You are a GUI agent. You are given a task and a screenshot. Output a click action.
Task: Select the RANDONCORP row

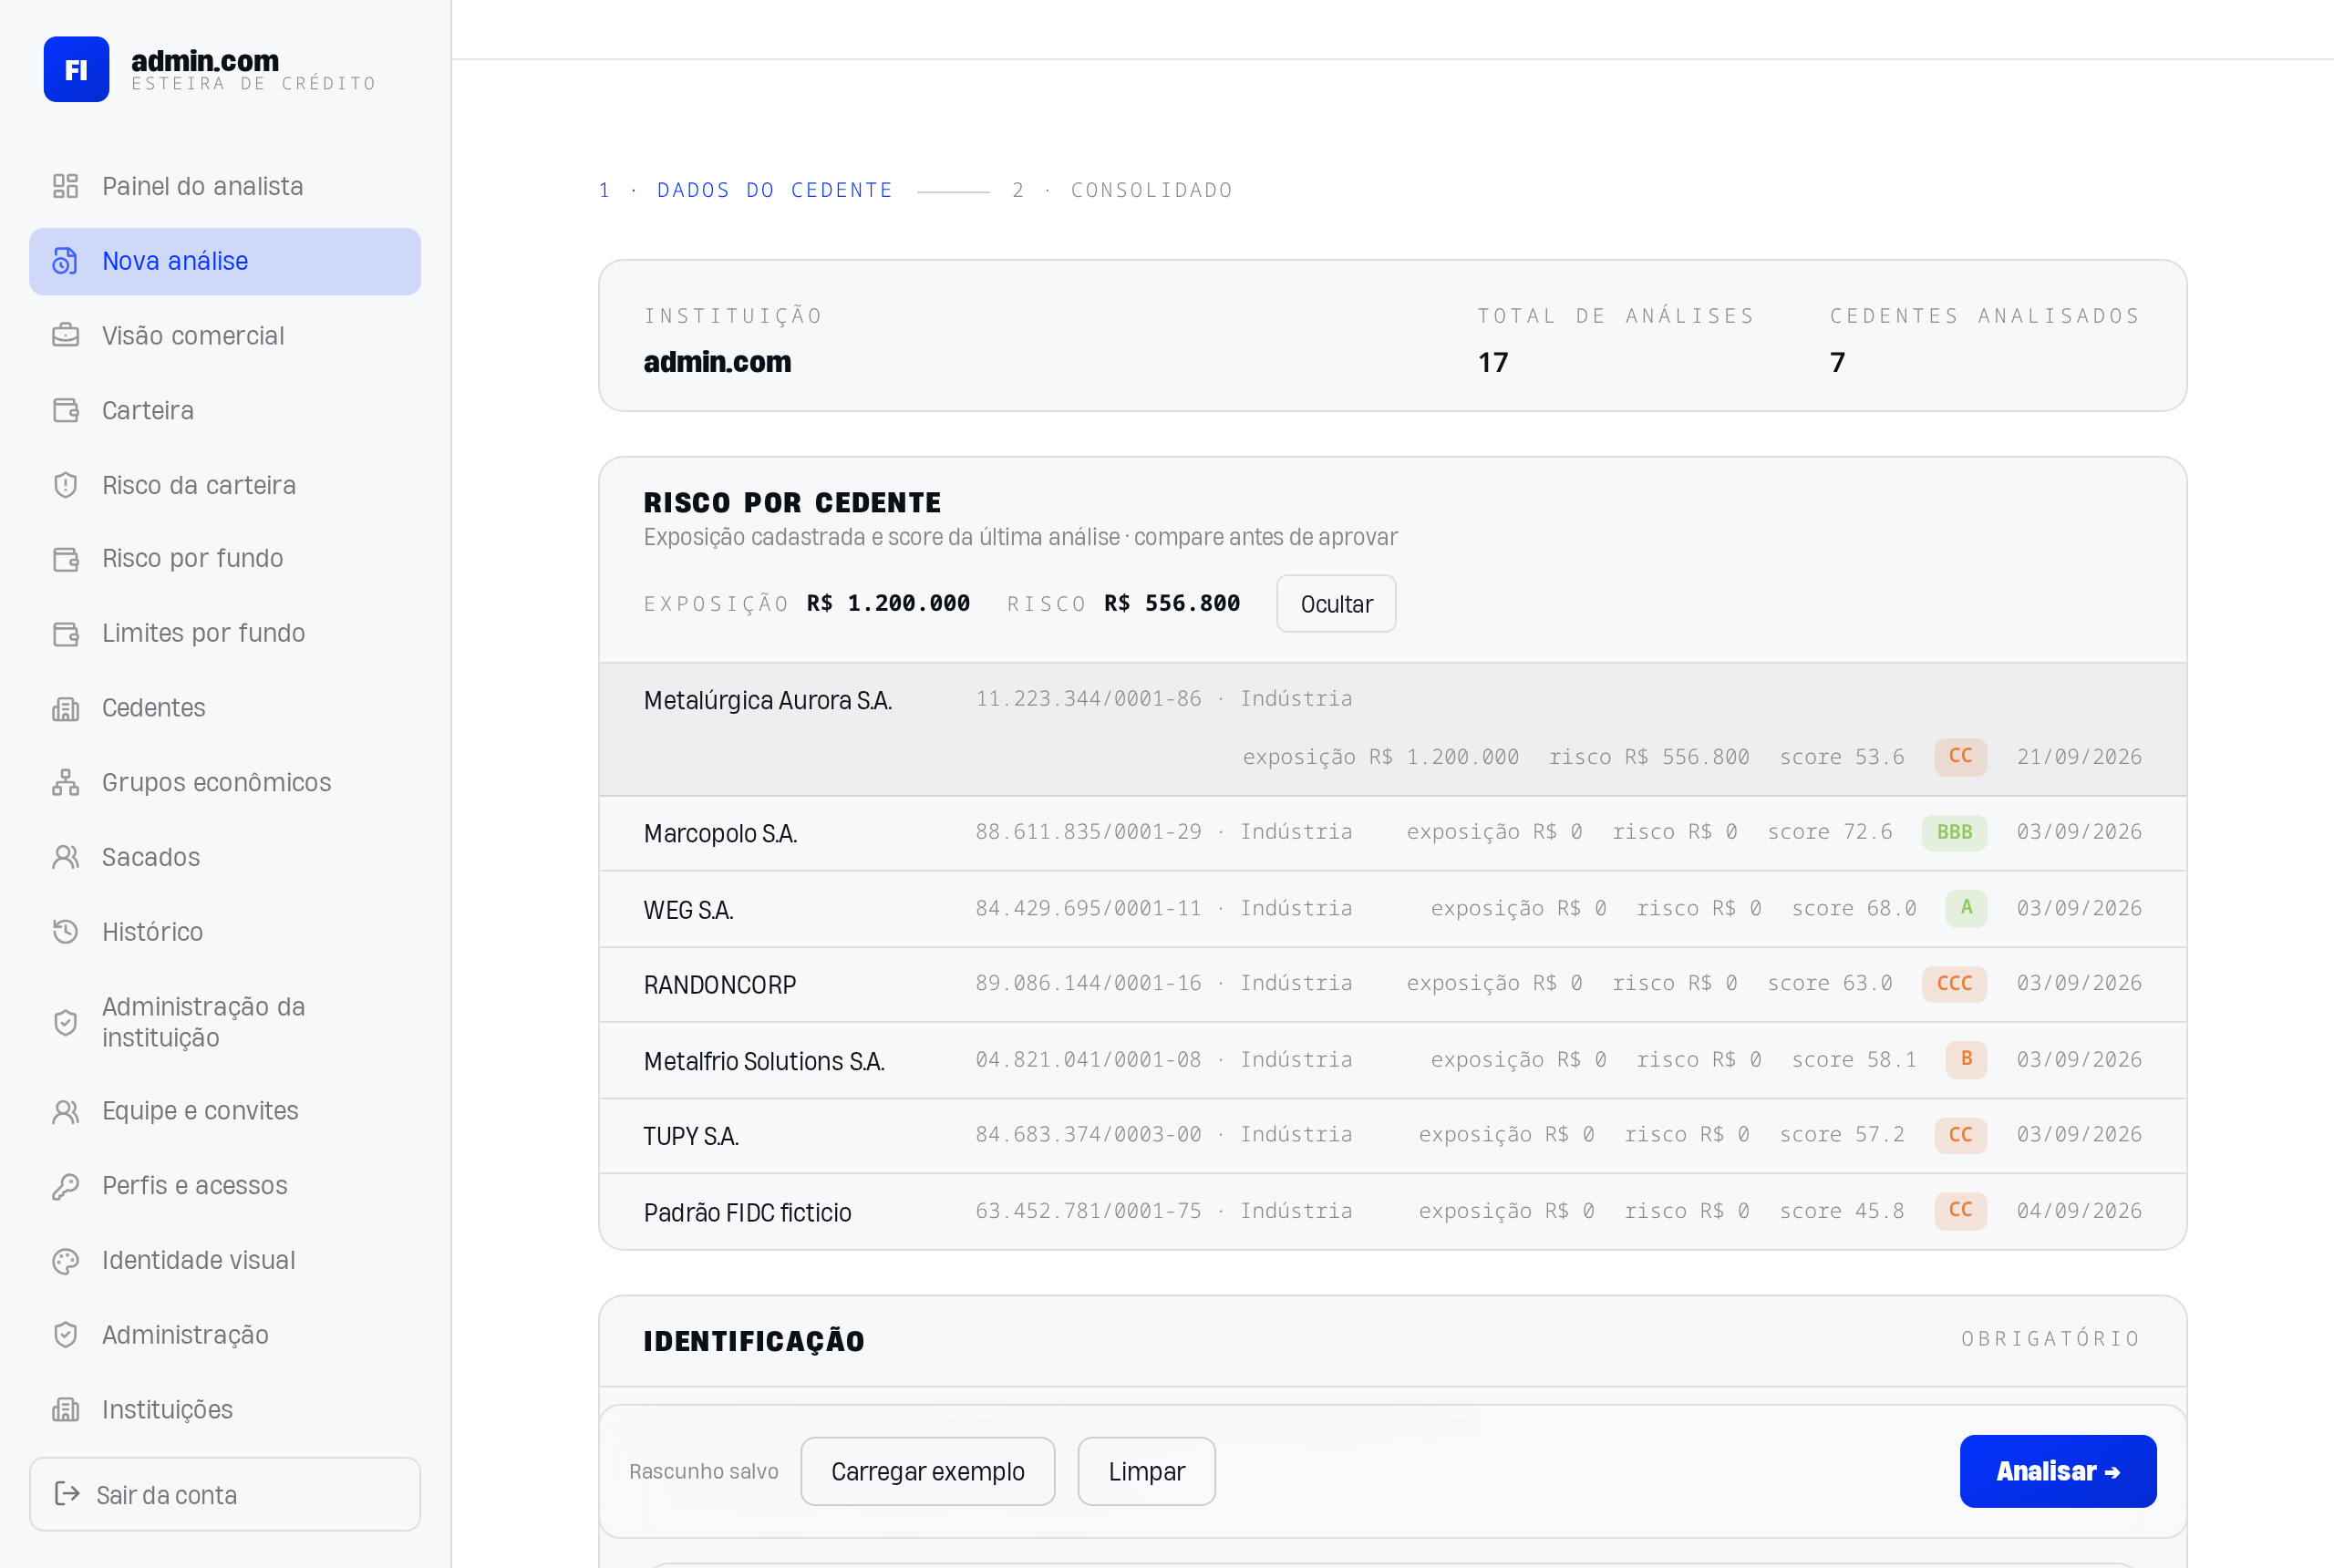coord(1393,985)
